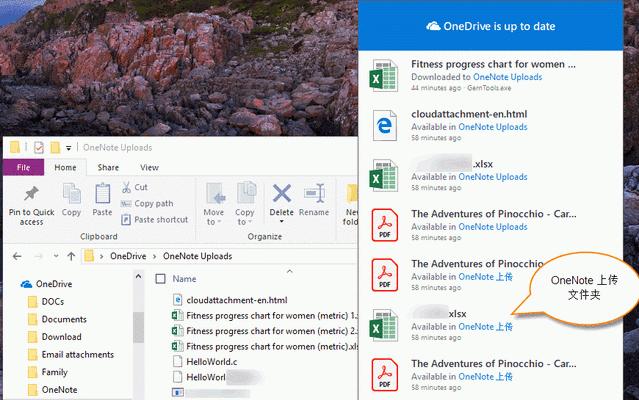
Task: Click the Copy path command
Action: pyautogui.click(x=147, y=203)
